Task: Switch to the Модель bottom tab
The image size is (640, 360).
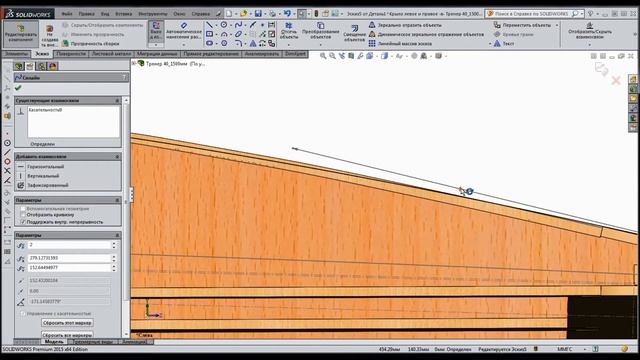Action: (x=54, y=342)
